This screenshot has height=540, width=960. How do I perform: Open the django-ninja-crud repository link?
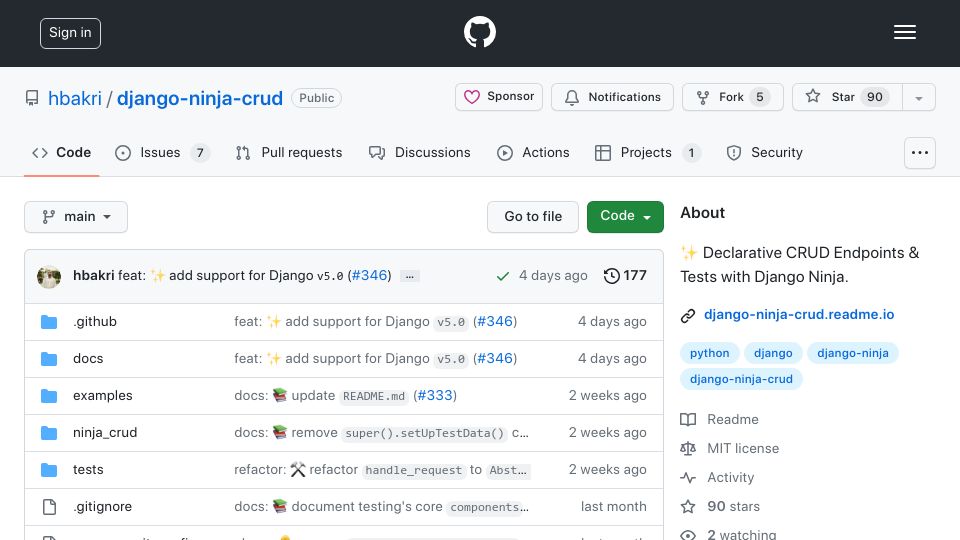[200, 98]
